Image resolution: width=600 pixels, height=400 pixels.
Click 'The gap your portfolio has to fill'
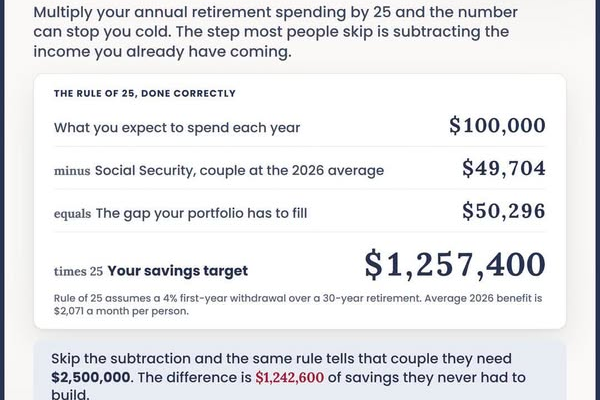[x=201, y=213]
